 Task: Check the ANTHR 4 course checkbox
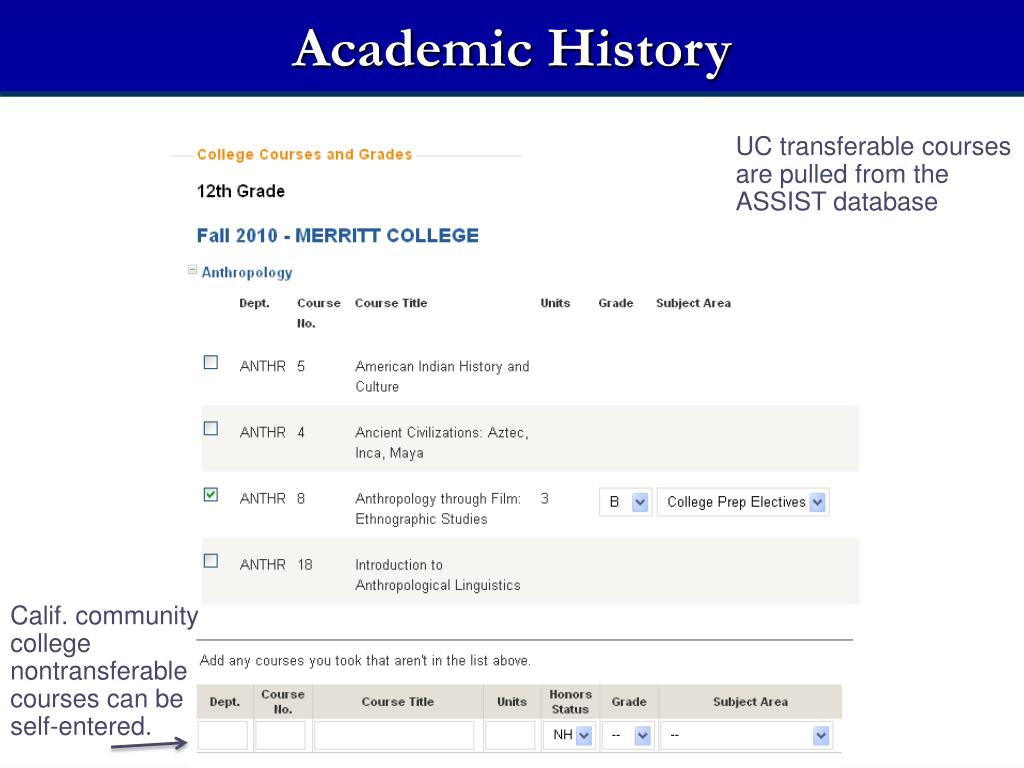(x=210, y=428)
